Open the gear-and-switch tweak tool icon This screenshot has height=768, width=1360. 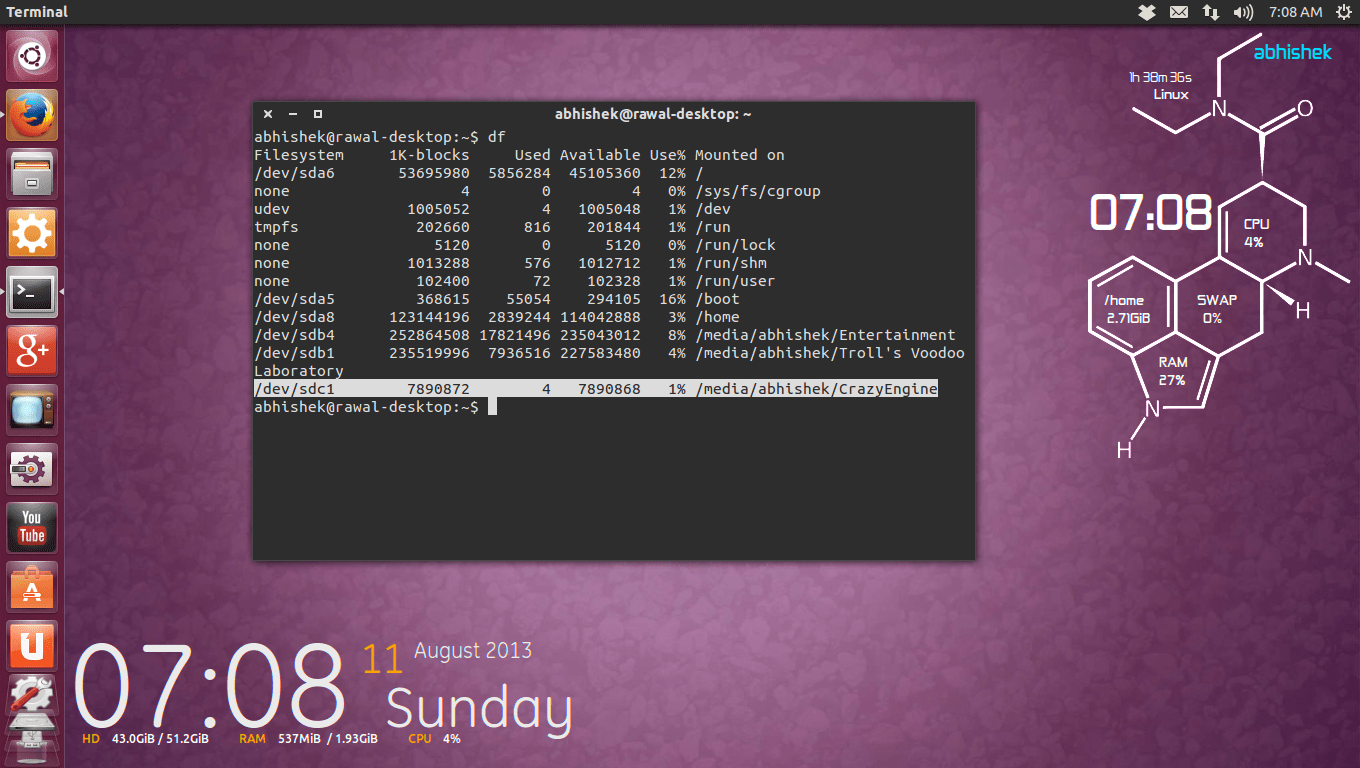point(32,469)
